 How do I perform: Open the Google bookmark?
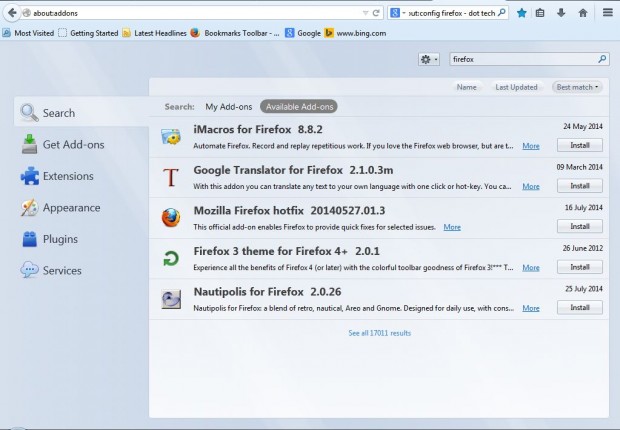point(303,33)
